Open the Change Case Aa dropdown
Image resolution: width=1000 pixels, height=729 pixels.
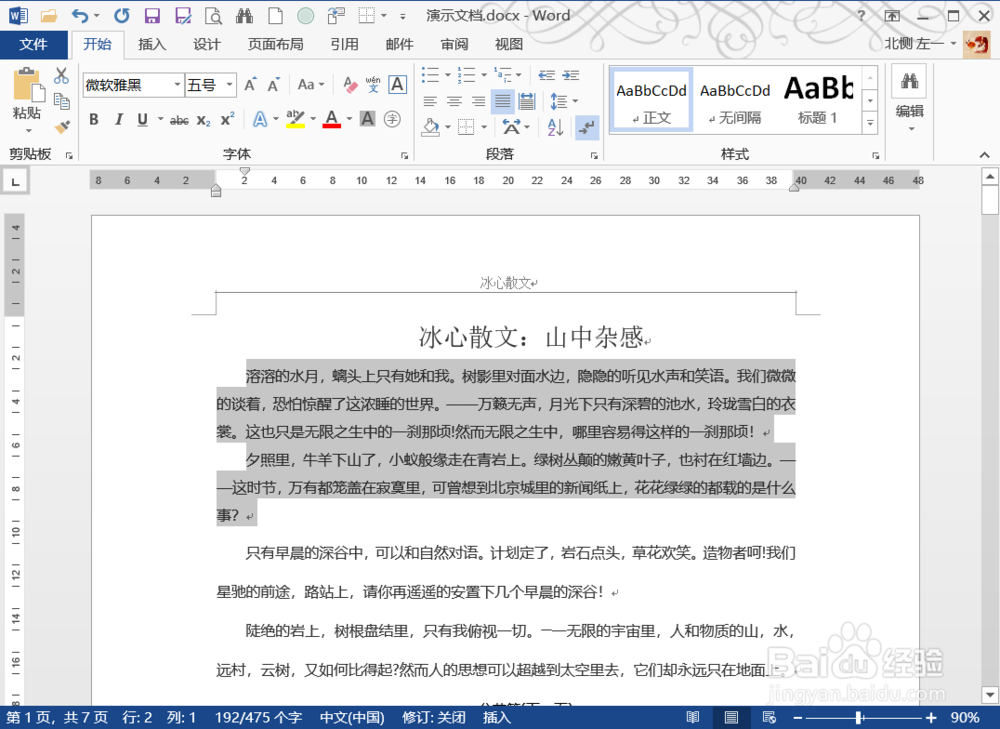pos(311,85)
